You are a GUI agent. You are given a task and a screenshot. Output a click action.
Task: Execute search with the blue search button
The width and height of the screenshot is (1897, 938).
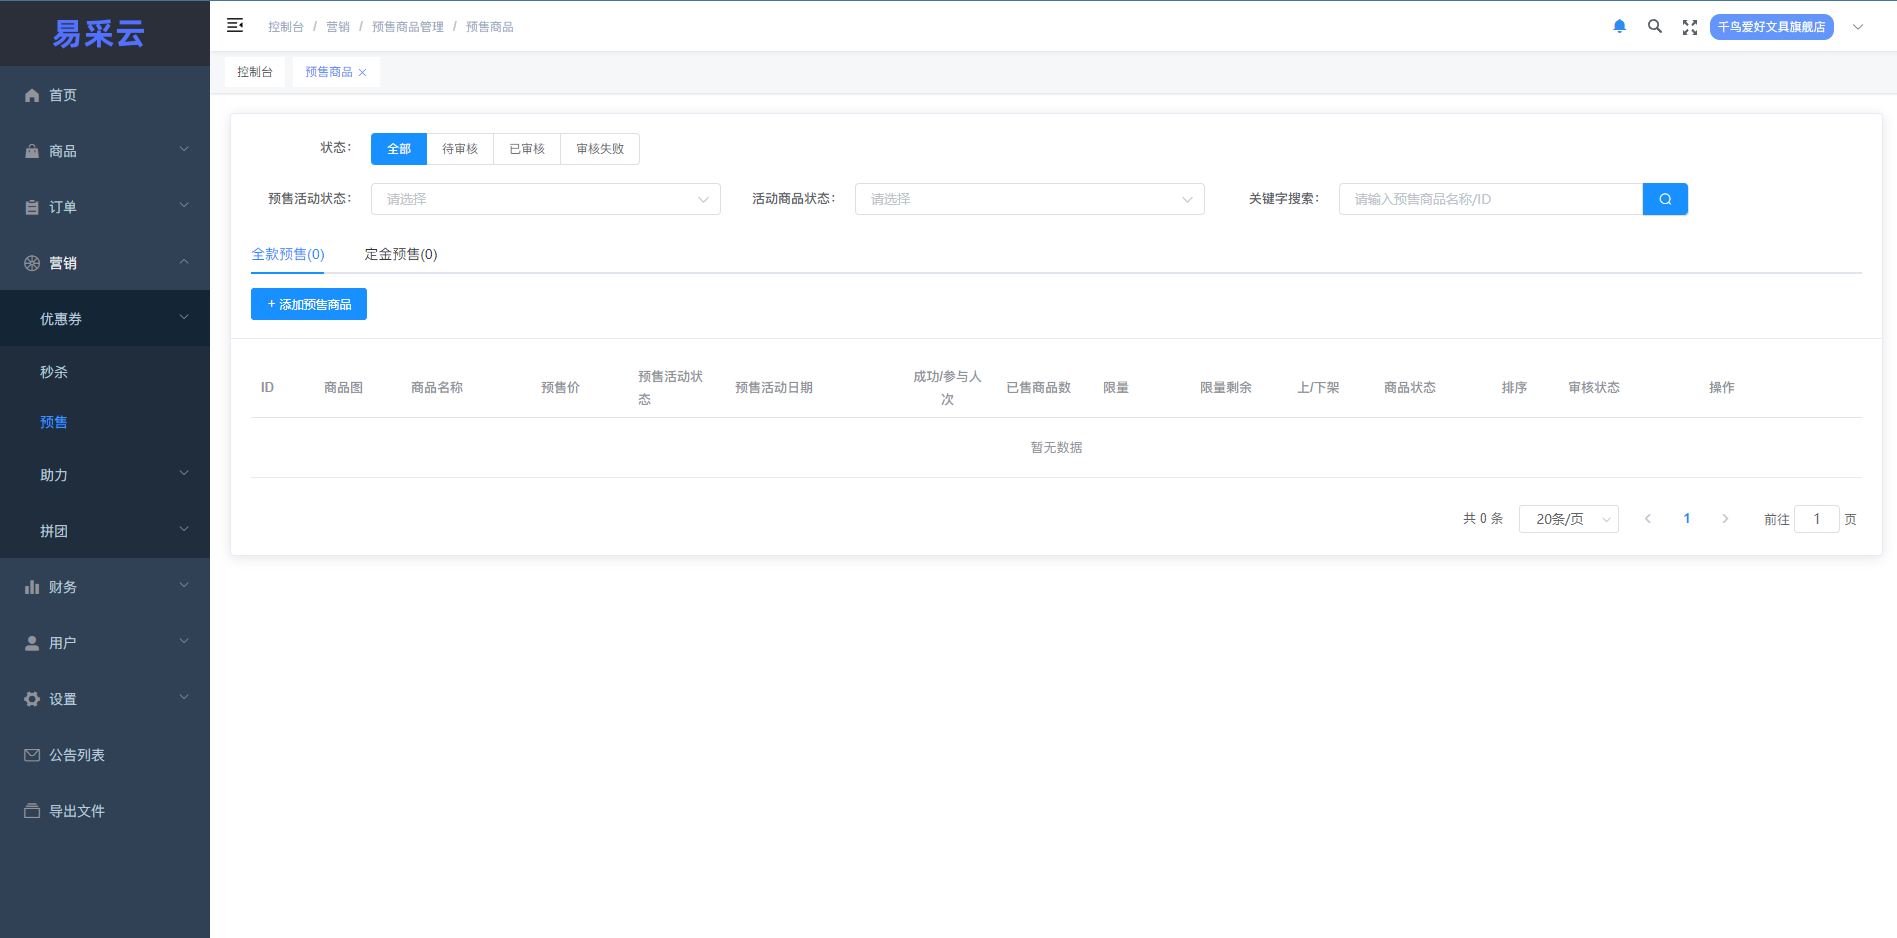point(1664,198)
